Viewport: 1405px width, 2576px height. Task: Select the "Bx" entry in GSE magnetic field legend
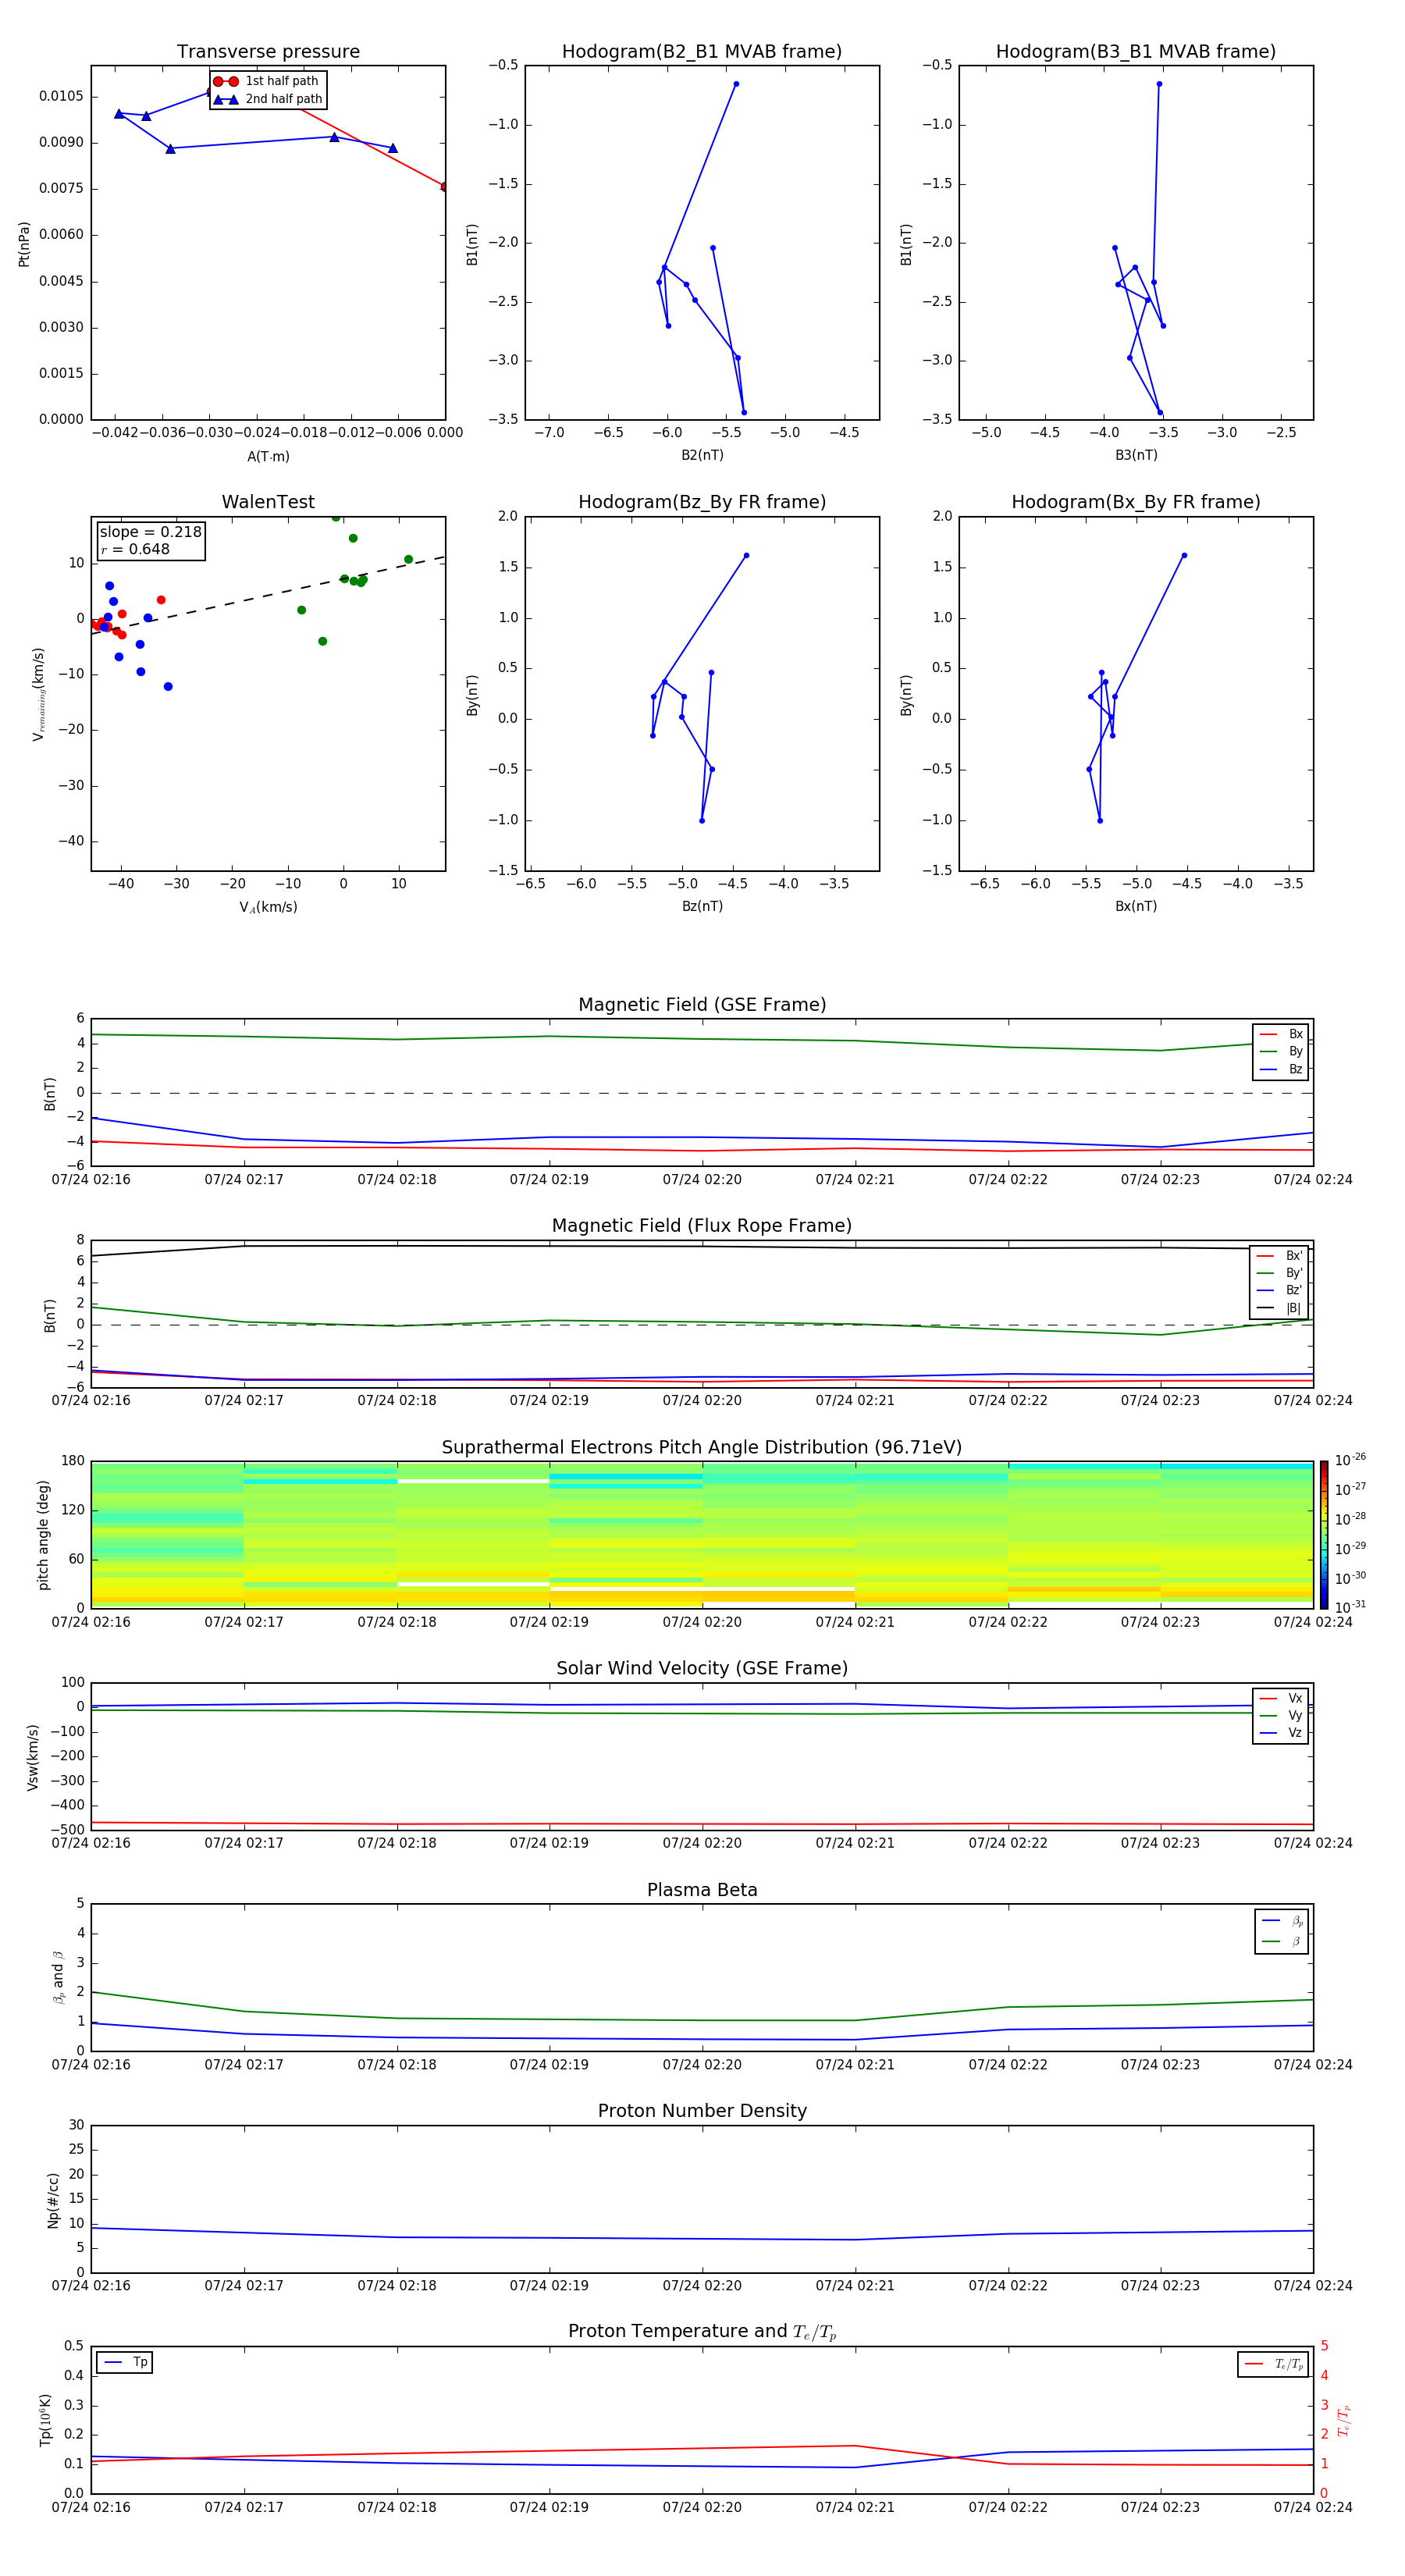(1281, 1034)
